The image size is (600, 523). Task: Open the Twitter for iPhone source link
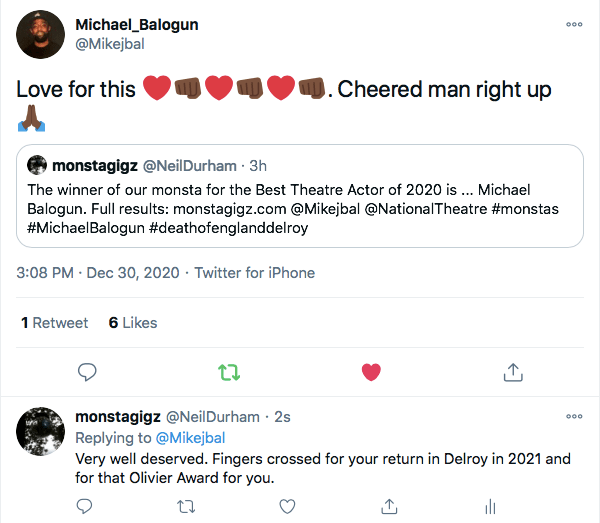[x=255, y=273]
